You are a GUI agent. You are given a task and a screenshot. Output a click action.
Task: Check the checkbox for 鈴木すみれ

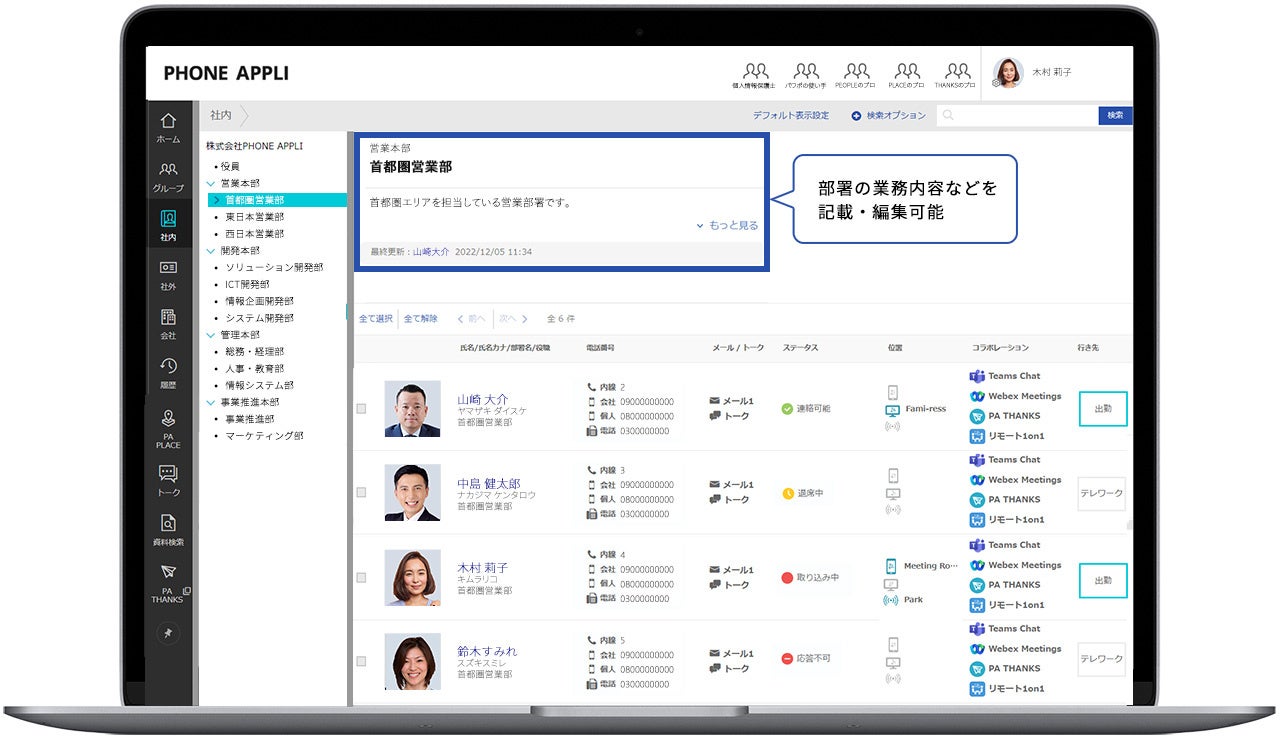361,661
